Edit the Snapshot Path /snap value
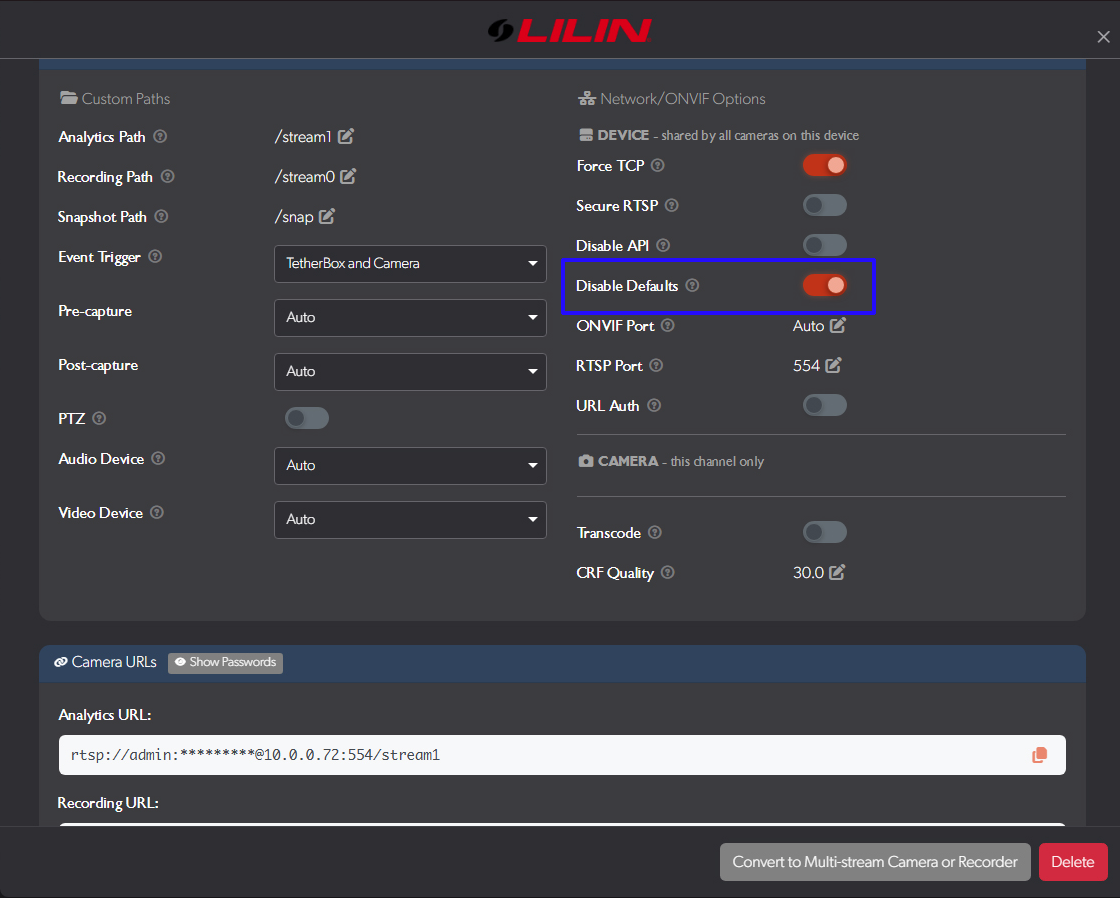The height and width of the screenshot is (898, 1120). pyautogui.click(x=326, y=216)
